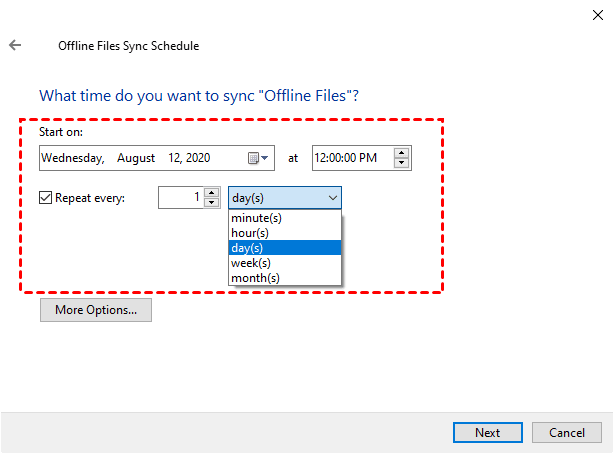Screen dimensions: 614x454
Task: Open More Options
Action: point(96,310)
